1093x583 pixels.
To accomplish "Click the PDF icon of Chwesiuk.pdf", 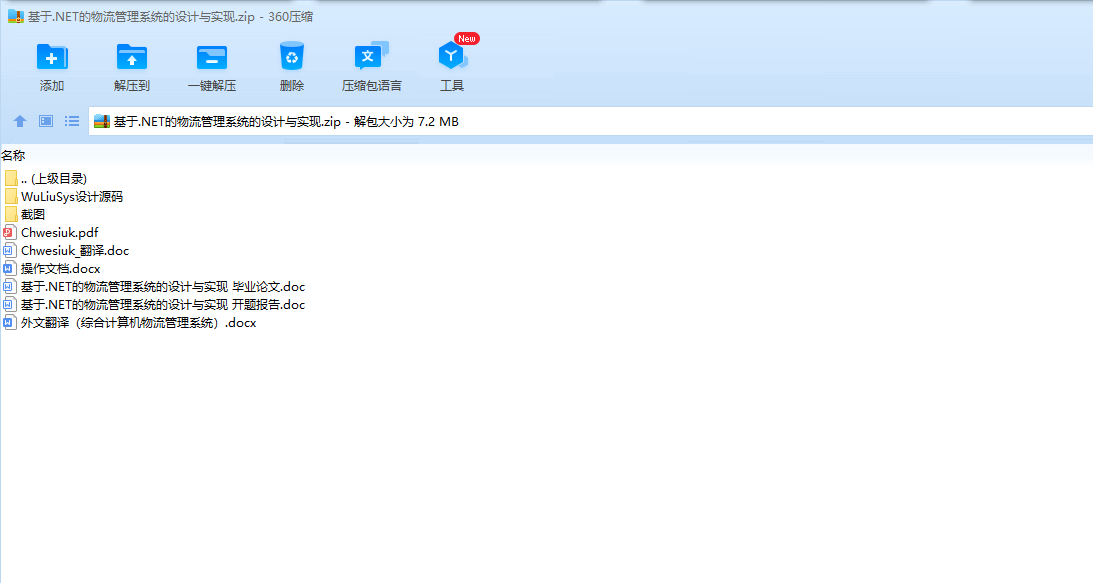I will click(9, 233).
